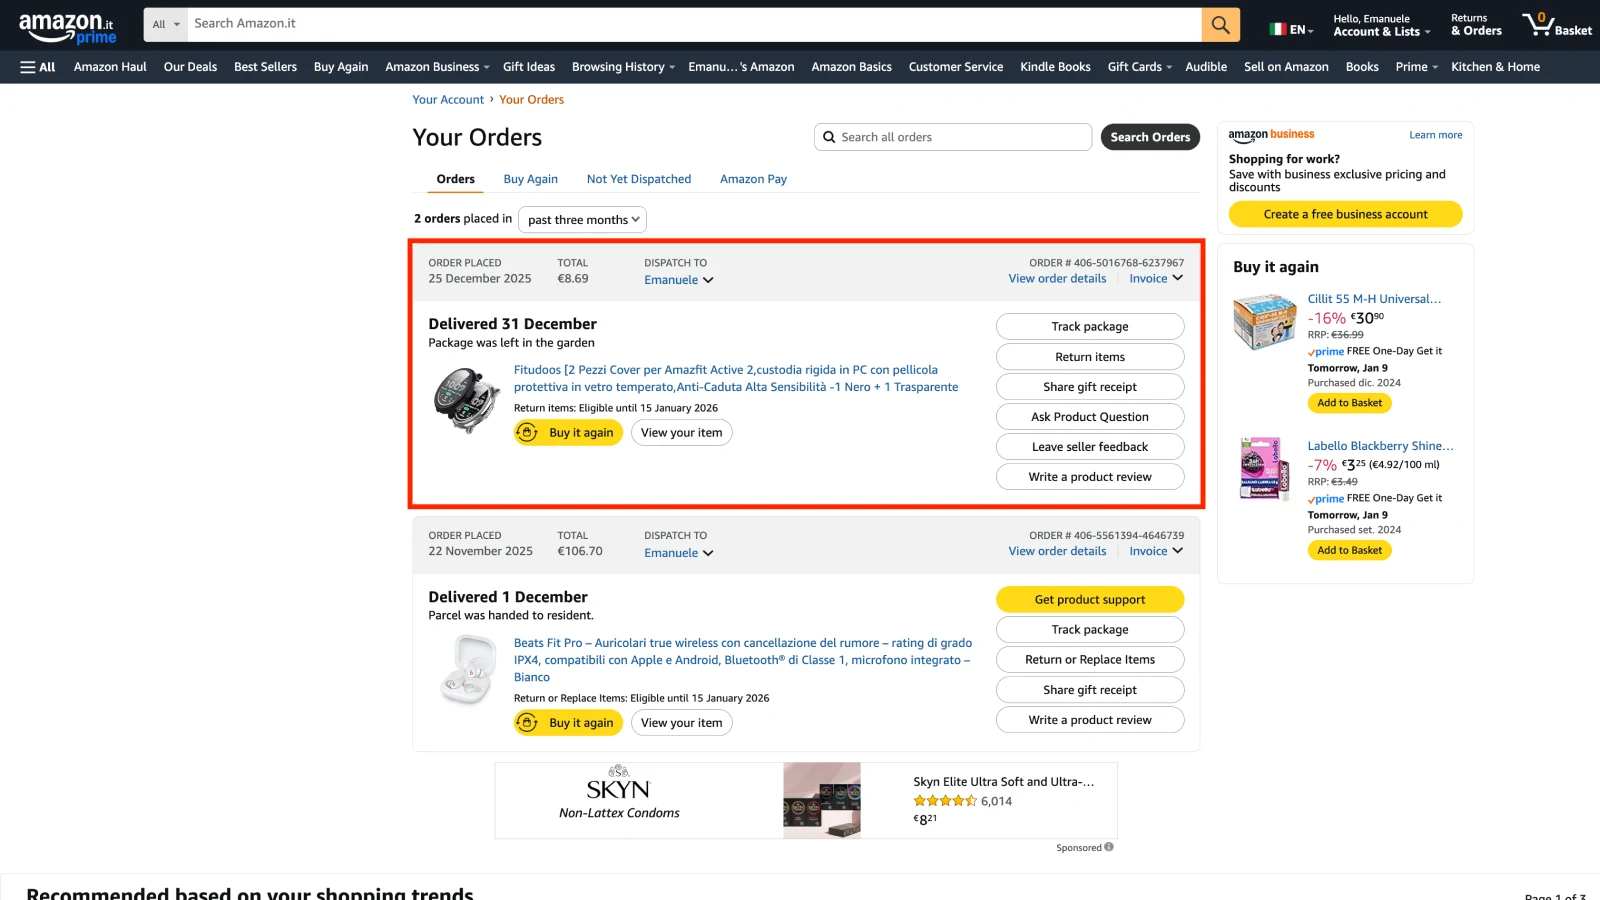Expand Invoice dropdown for 25 December order
The width and height of the screenshot is (1600, 900).
(x=1156, y=279)
